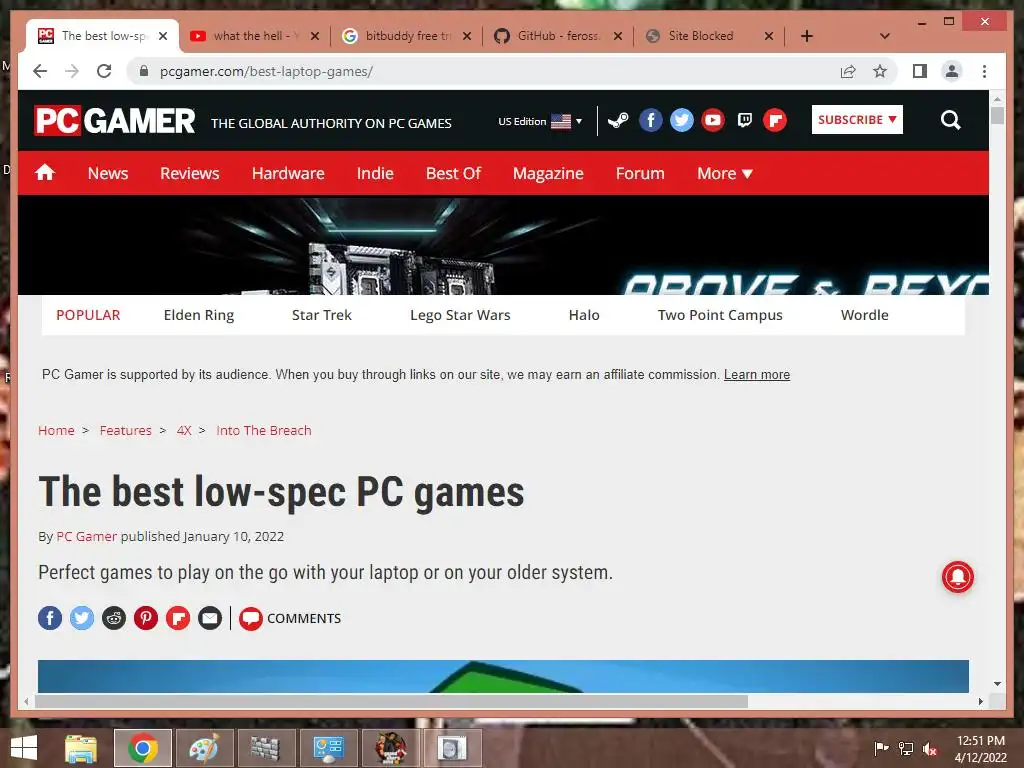
Task: Click the share this page icon in address bar
Action: tap(848, 71)
